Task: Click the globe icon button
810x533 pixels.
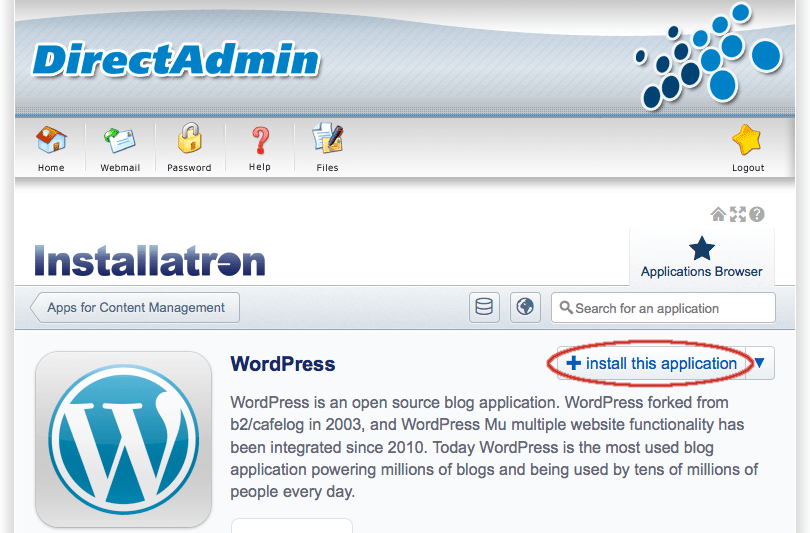Action: pos(525,307)
